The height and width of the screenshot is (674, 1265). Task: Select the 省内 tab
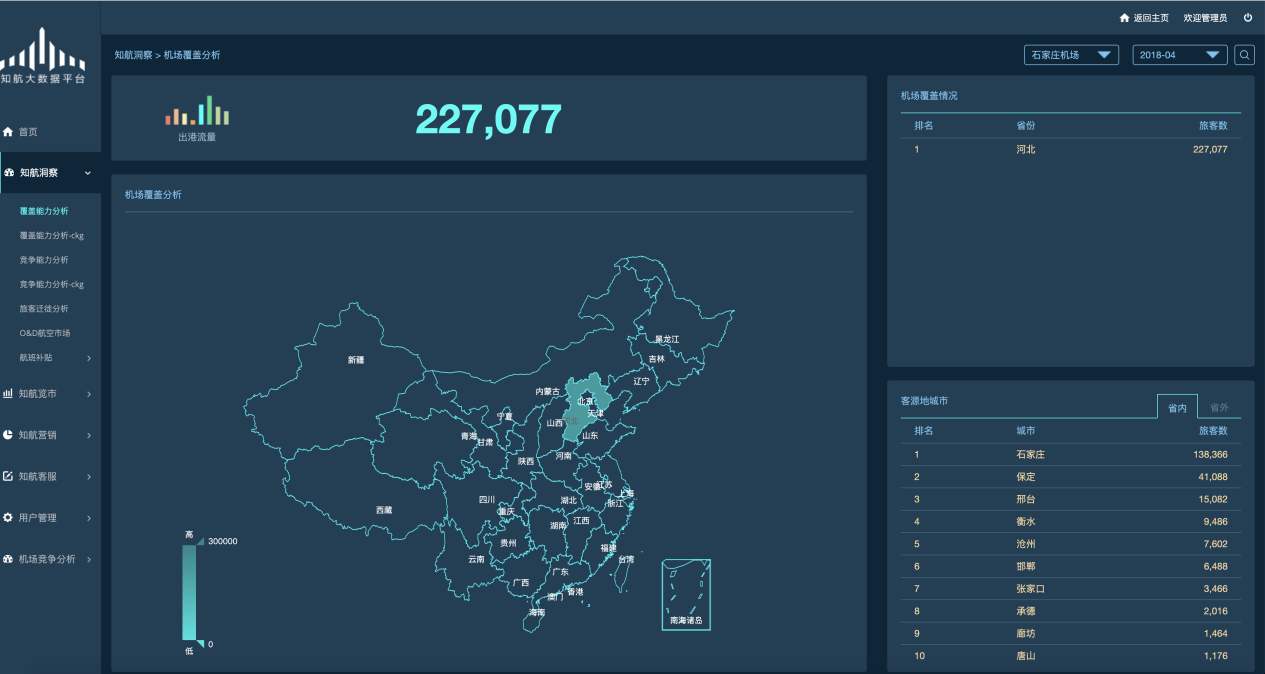click(1177, 408)
